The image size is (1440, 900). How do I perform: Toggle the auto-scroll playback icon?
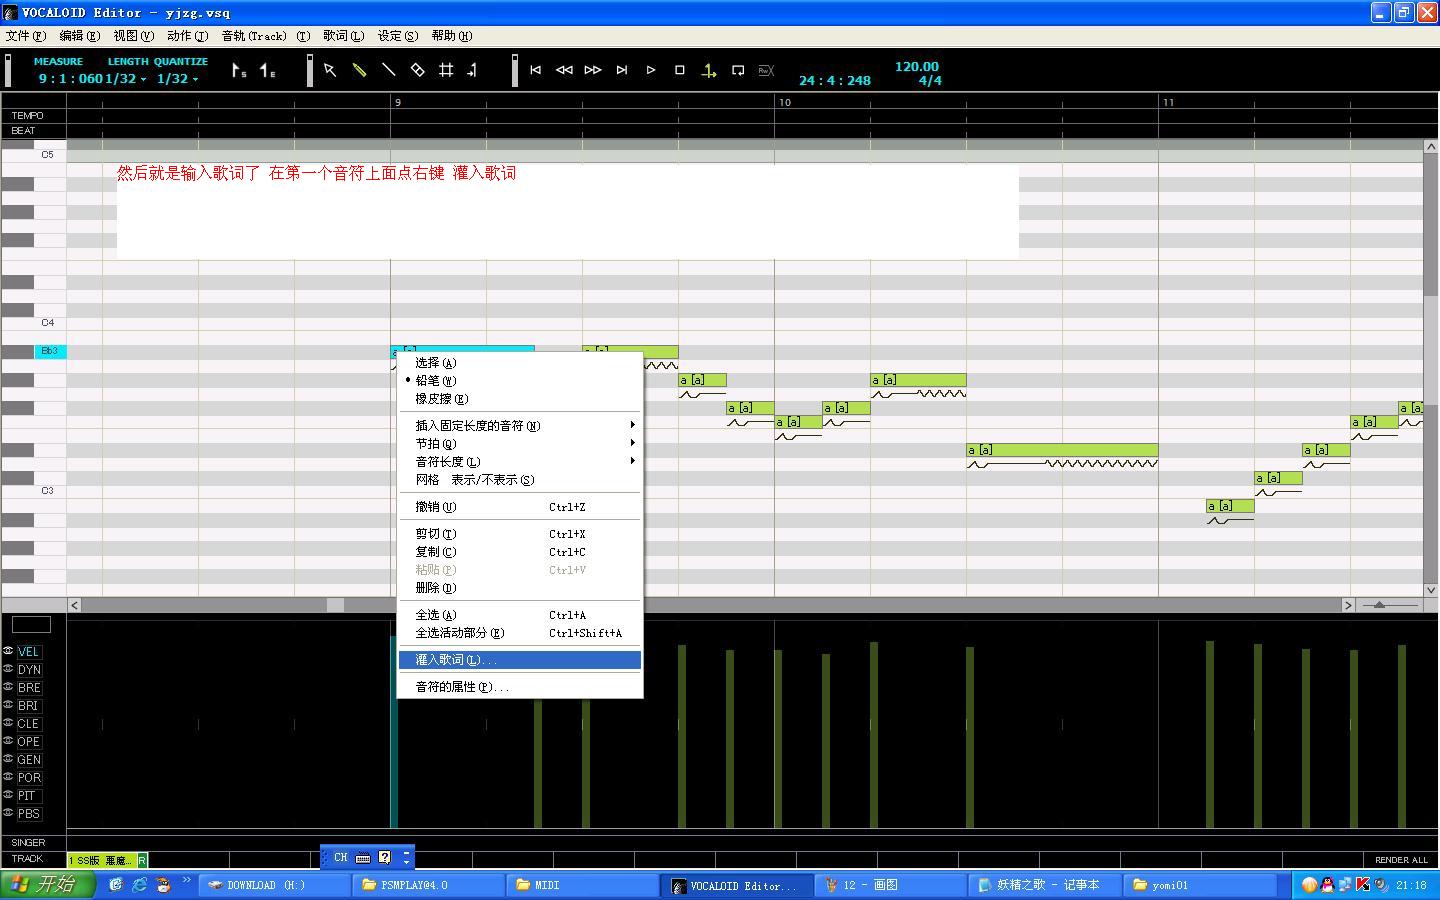(x=709, y=70)
